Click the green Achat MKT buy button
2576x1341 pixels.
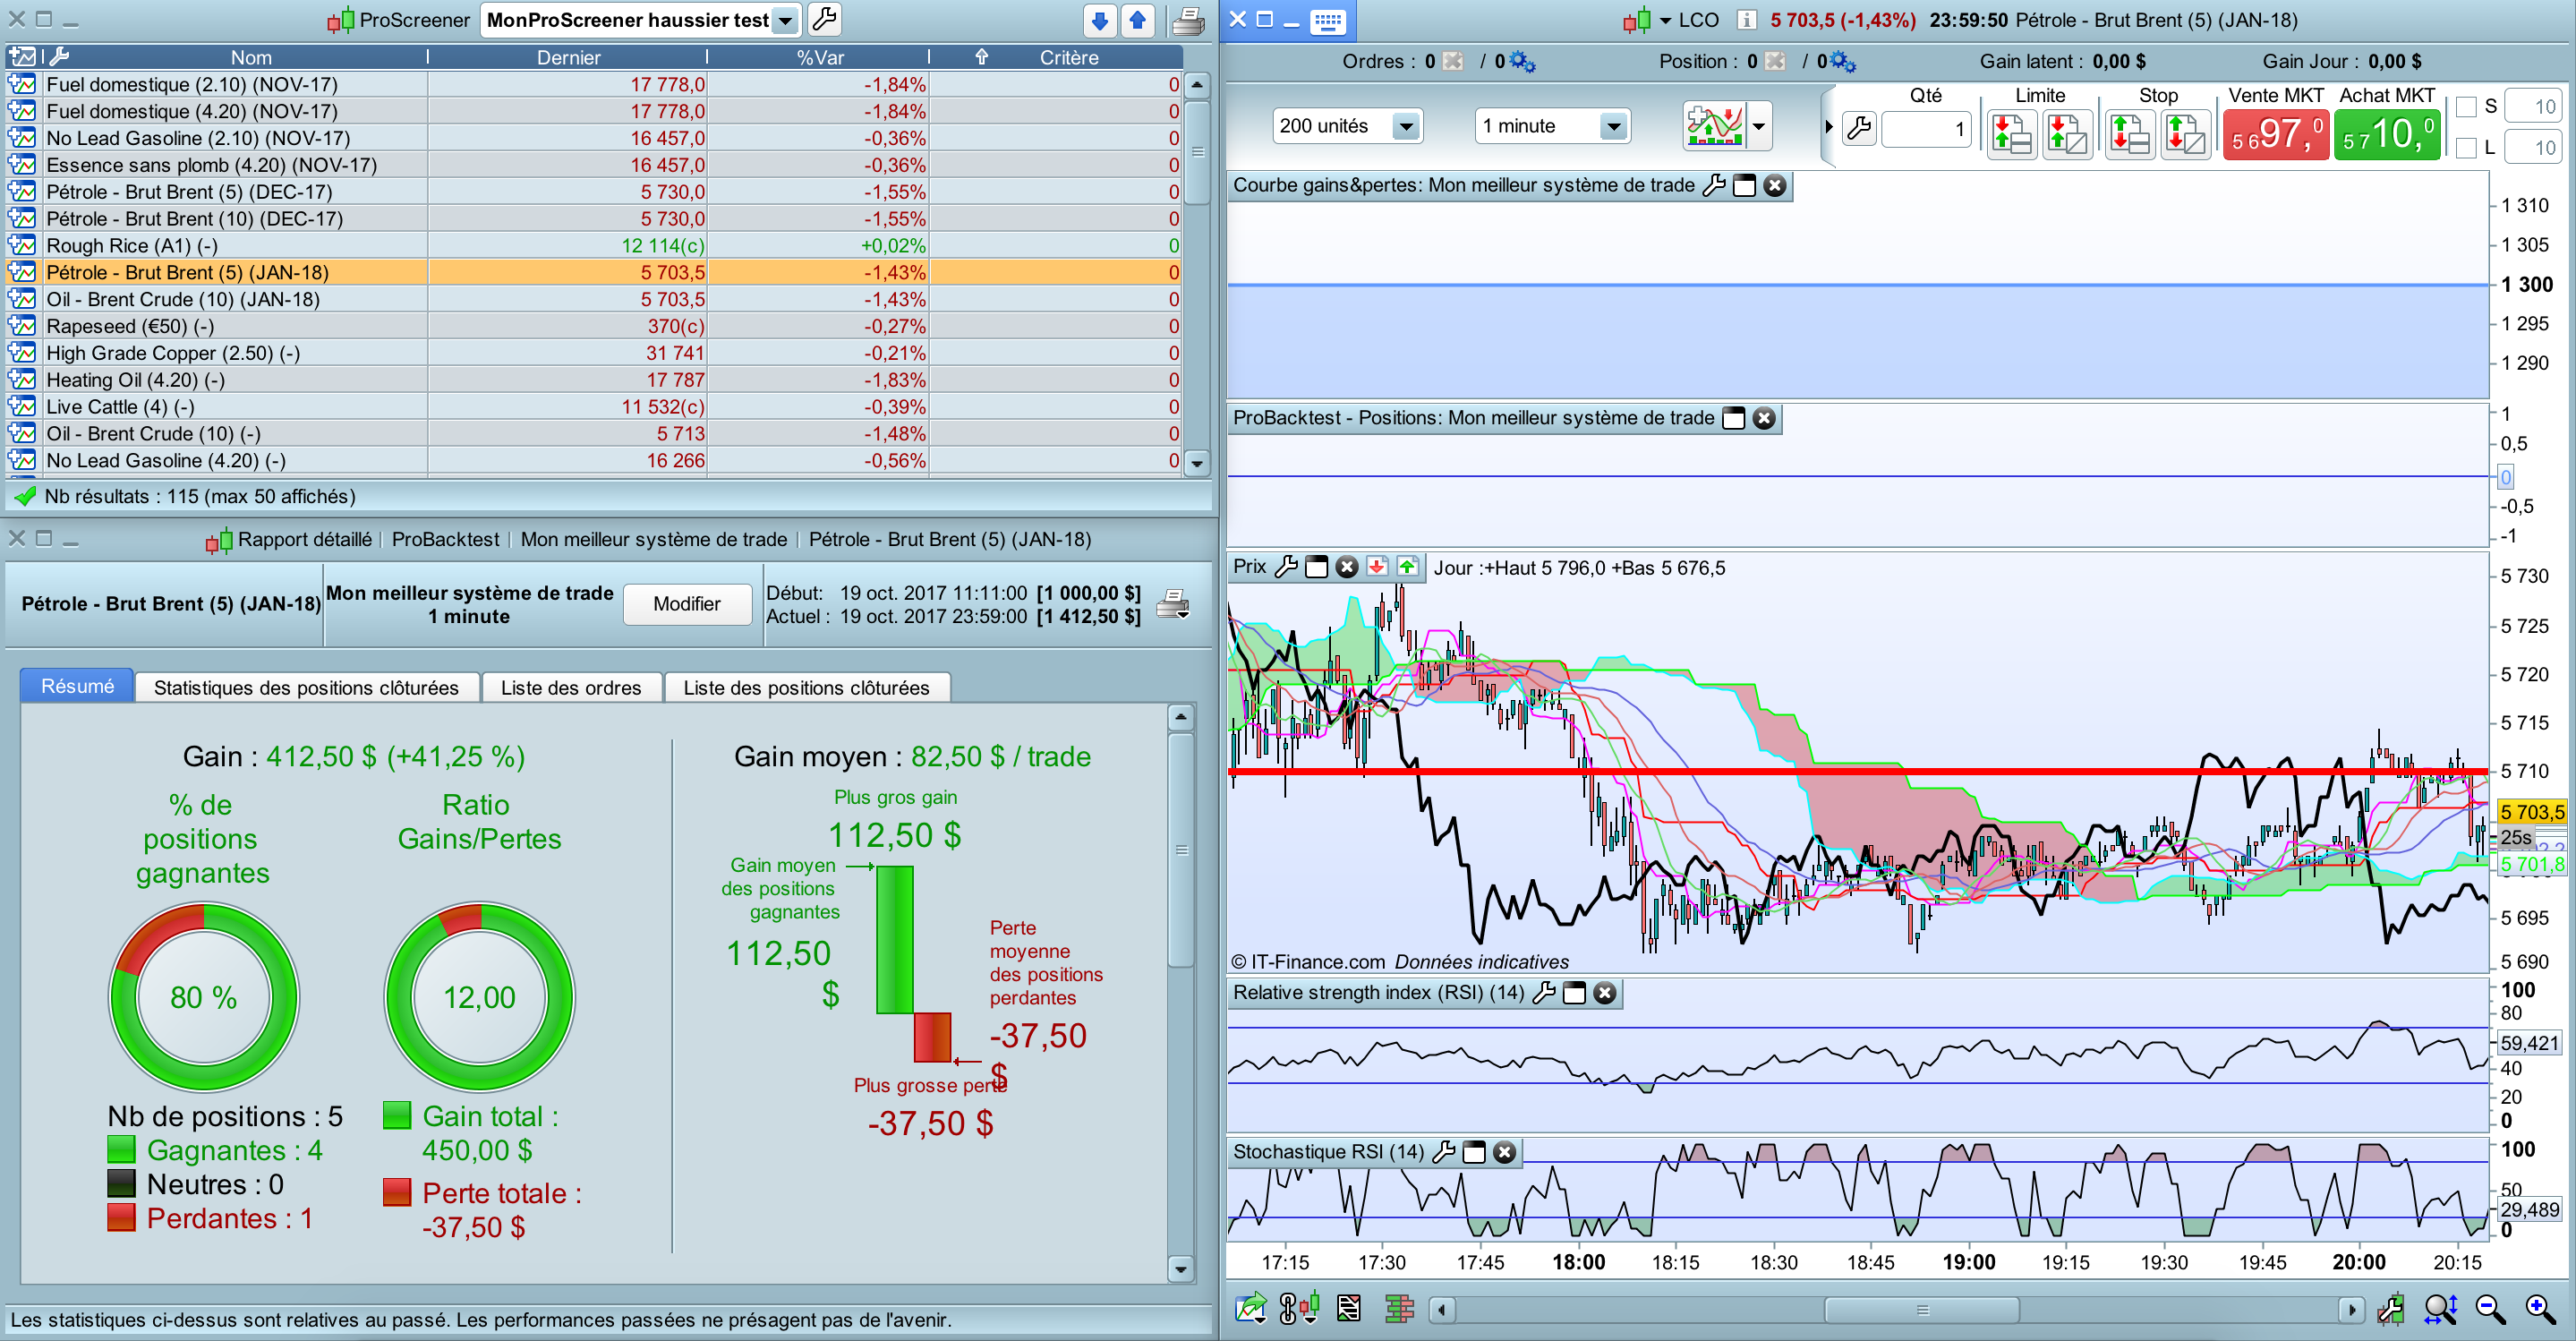pyautogui.click(x=2386, y=134)
